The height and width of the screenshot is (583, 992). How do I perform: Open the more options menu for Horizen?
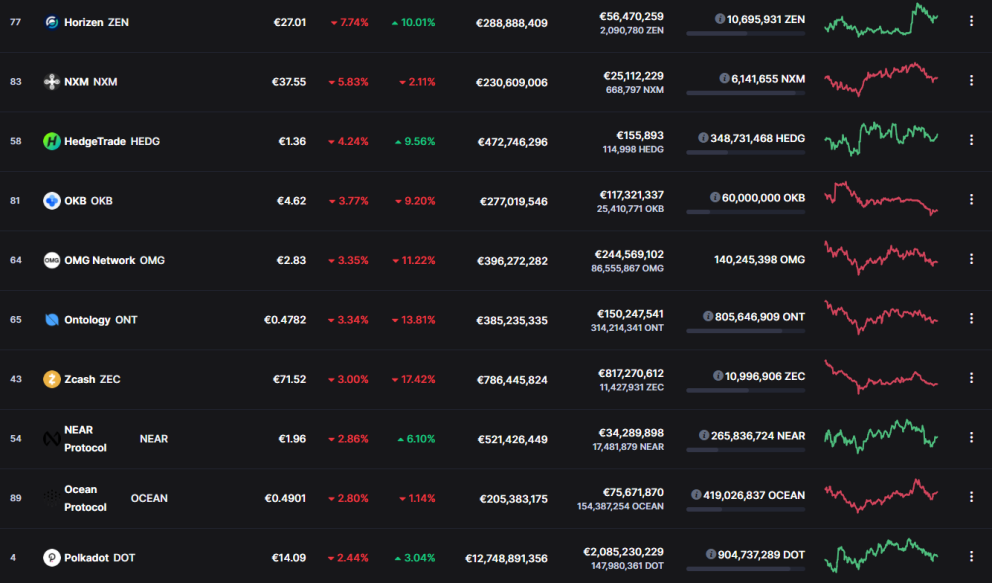(x=971, y=21)
